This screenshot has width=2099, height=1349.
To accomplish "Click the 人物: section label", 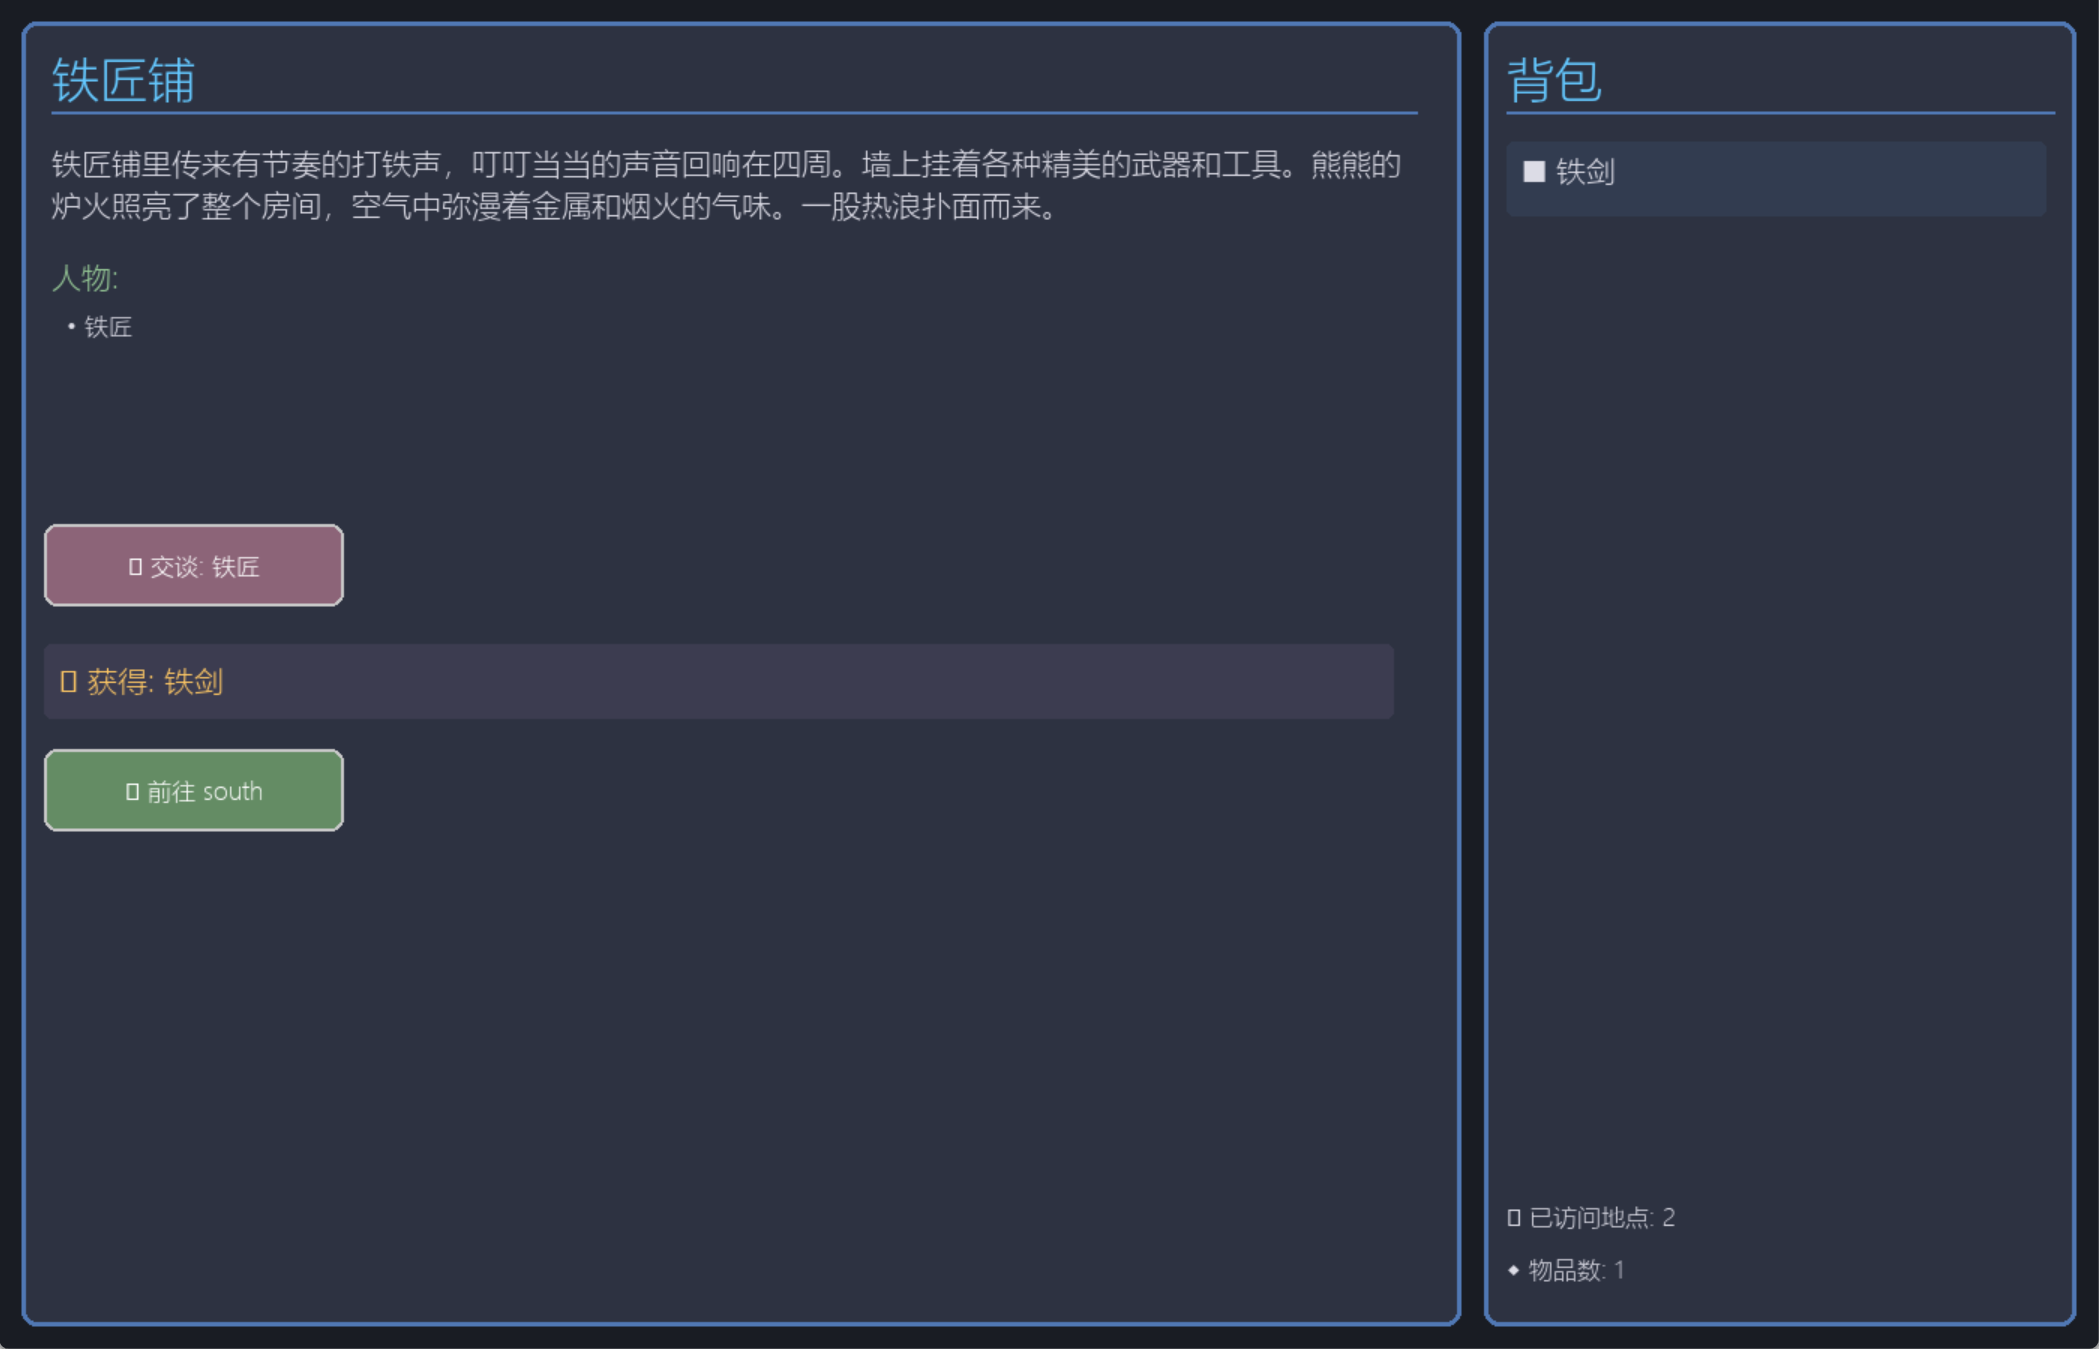I will coord(85,278).
